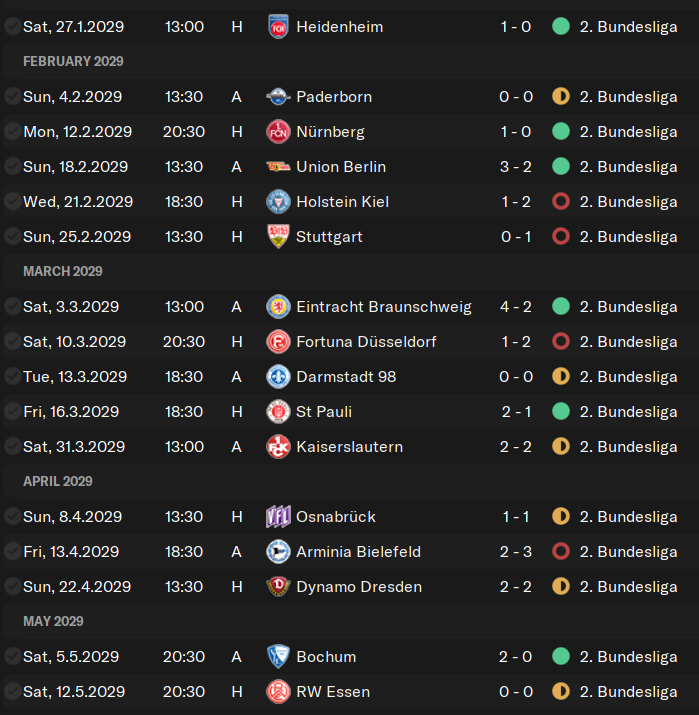Open 2. Bundesliga link on Dynamo Dresden row
The image size is (699, 715).
[628, 587]
